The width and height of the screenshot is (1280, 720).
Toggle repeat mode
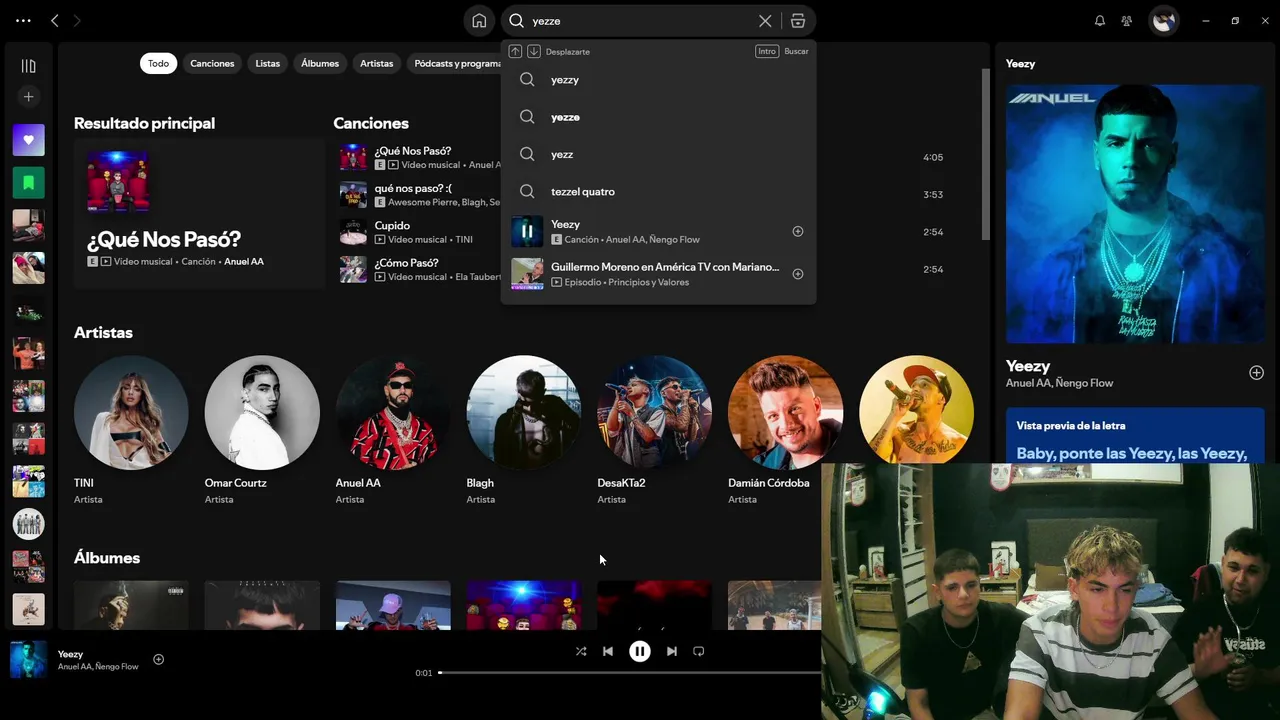[x=699, y=651]
